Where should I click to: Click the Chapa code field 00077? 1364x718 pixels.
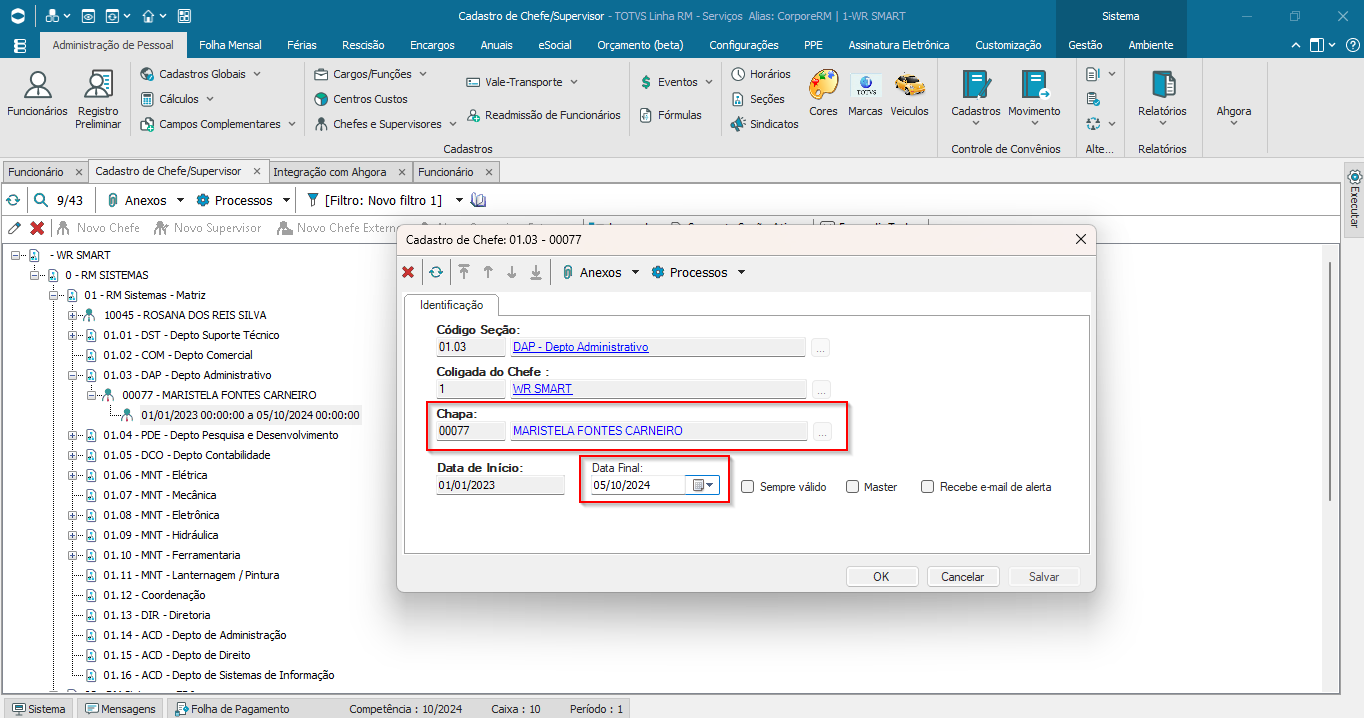point(471,431)
